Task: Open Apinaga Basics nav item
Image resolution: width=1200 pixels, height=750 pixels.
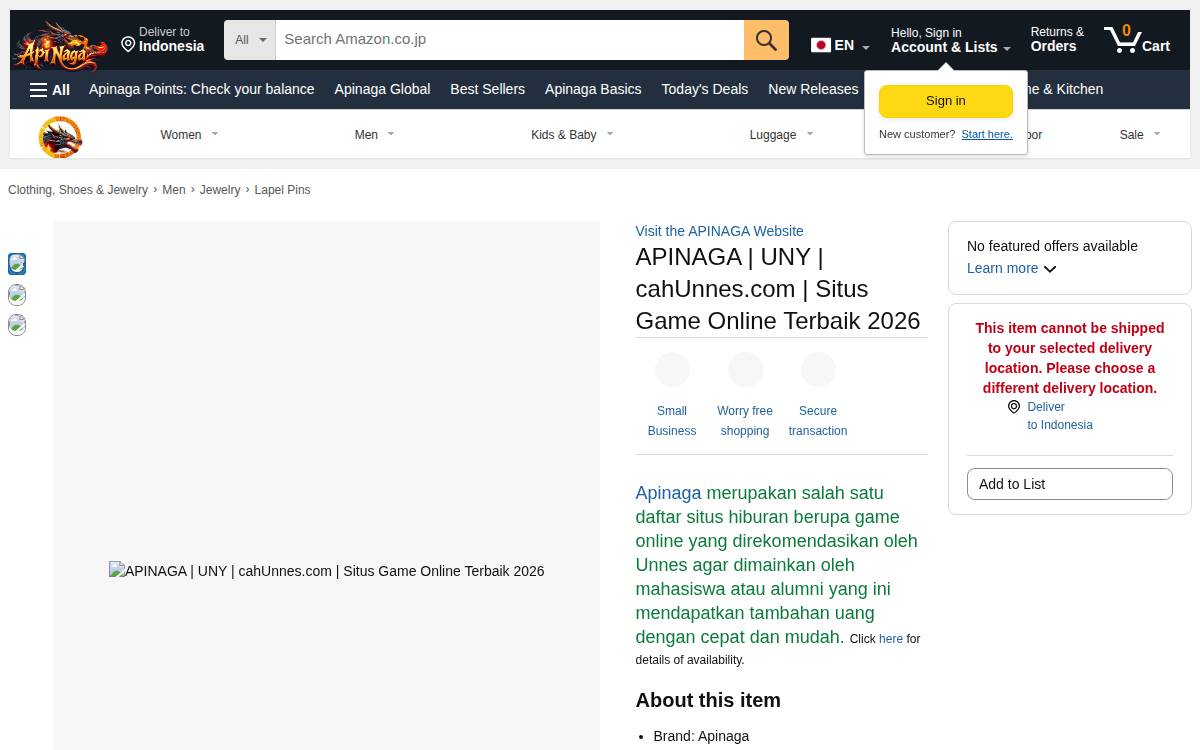Action: point(593,89)
